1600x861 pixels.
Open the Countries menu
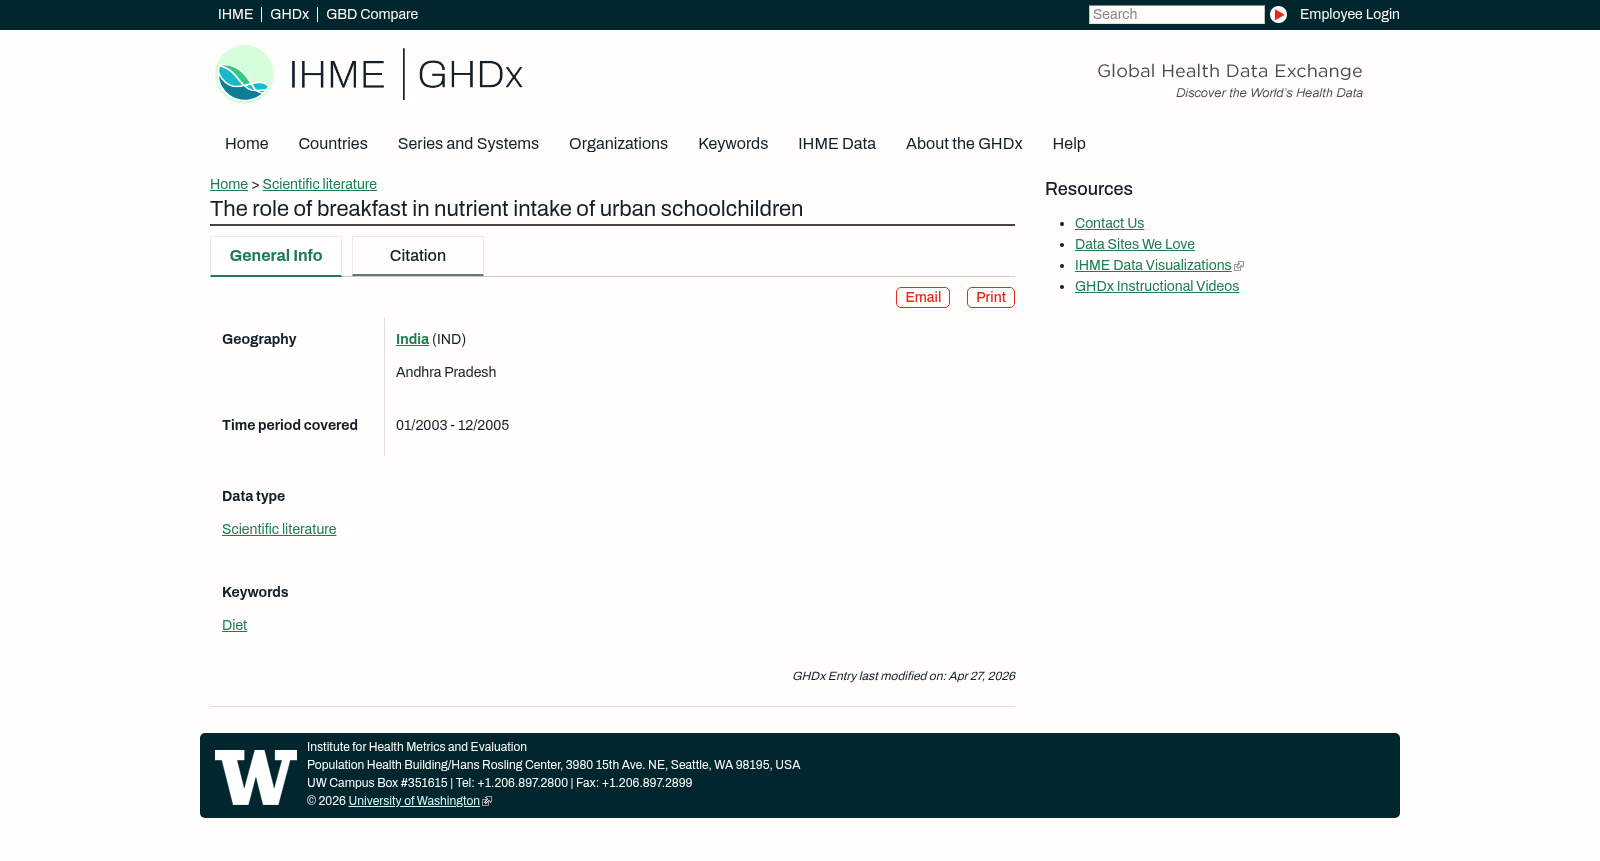[333, 144]
